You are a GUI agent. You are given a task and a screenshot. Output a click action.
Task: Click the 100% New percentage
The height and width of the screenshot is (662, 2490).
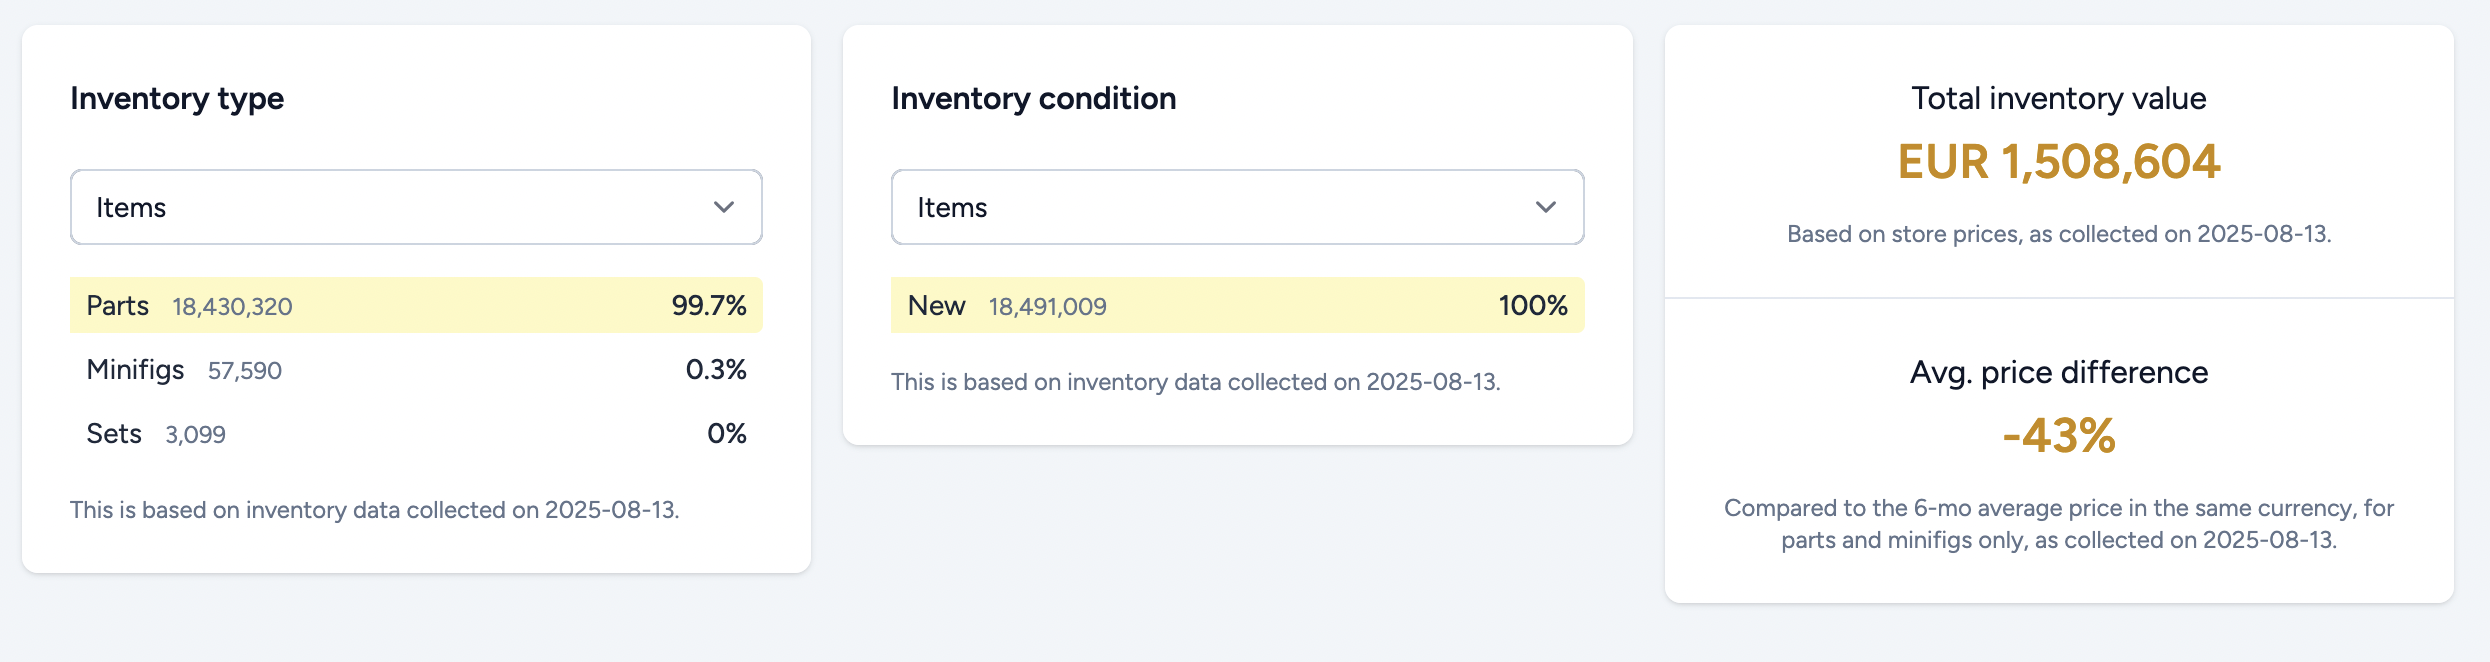click(x=1533, y=305)
